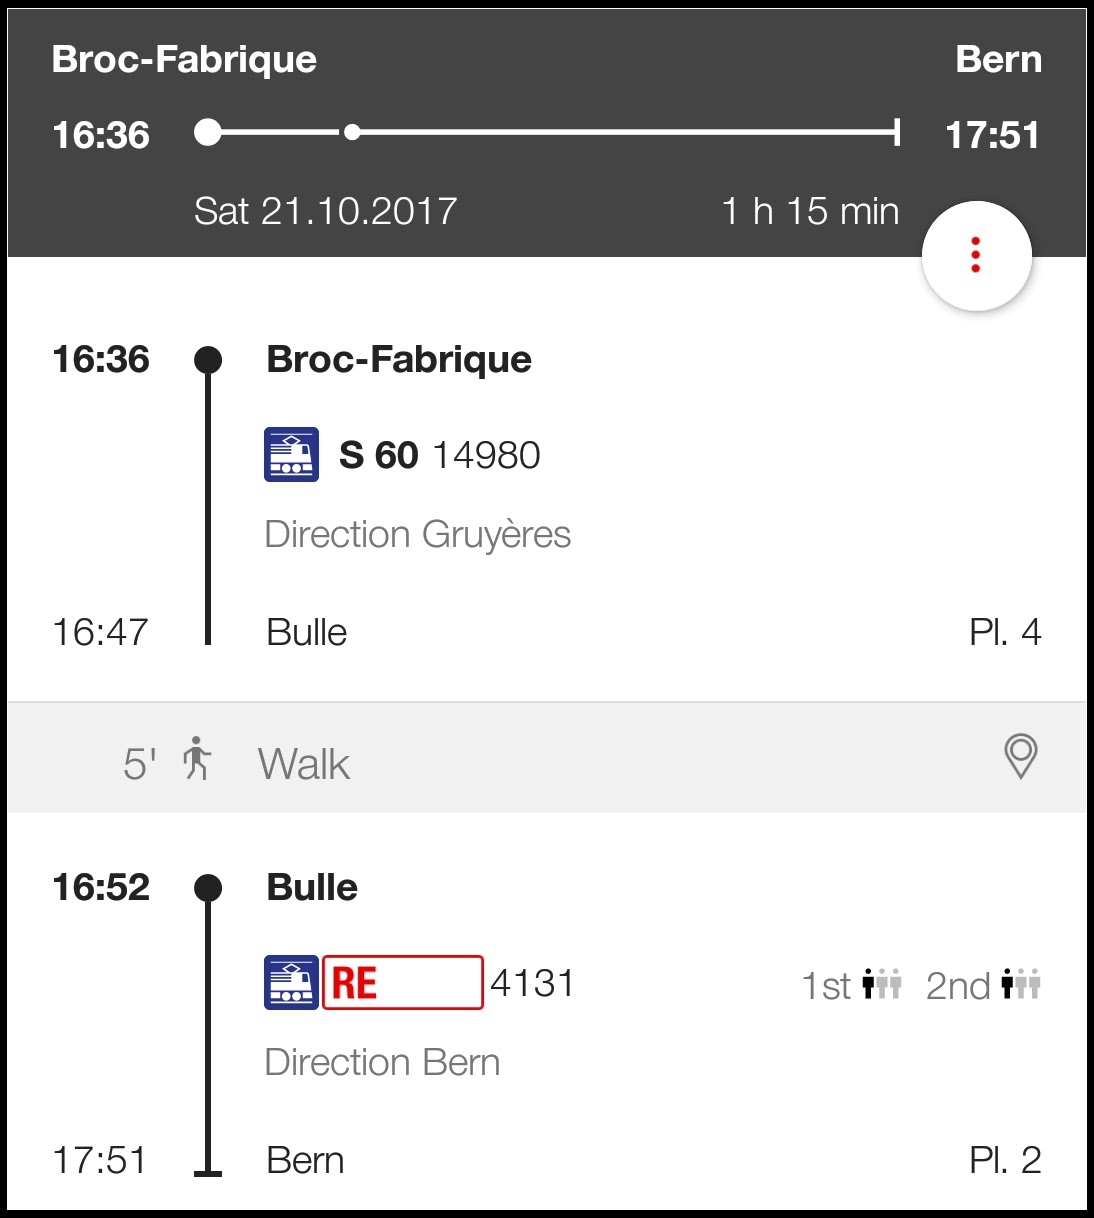Select the Bulle departure stop at 16:52
The image size is (1094, 1218).
pos(312,888)
